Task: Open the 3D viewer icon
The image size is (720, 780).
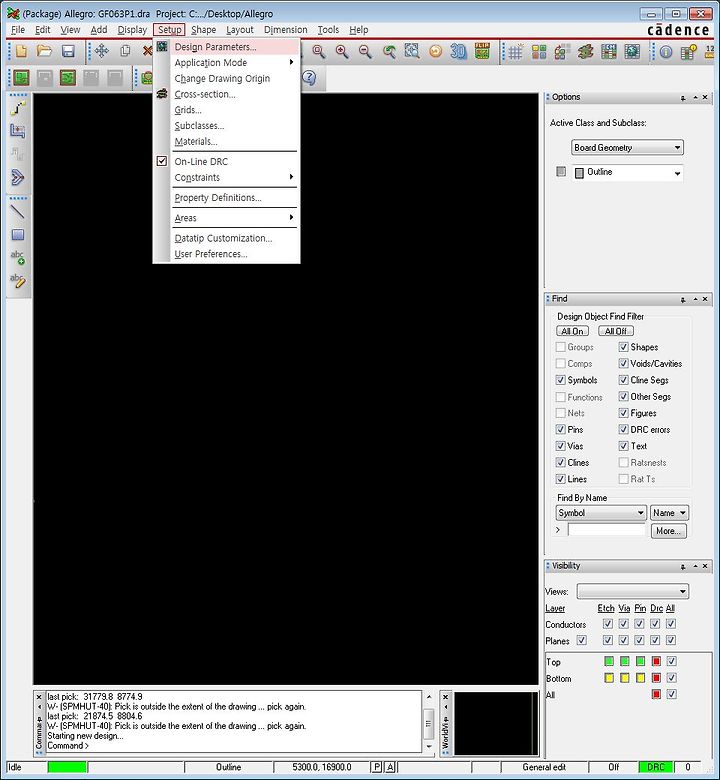Action: coord(458,51)
